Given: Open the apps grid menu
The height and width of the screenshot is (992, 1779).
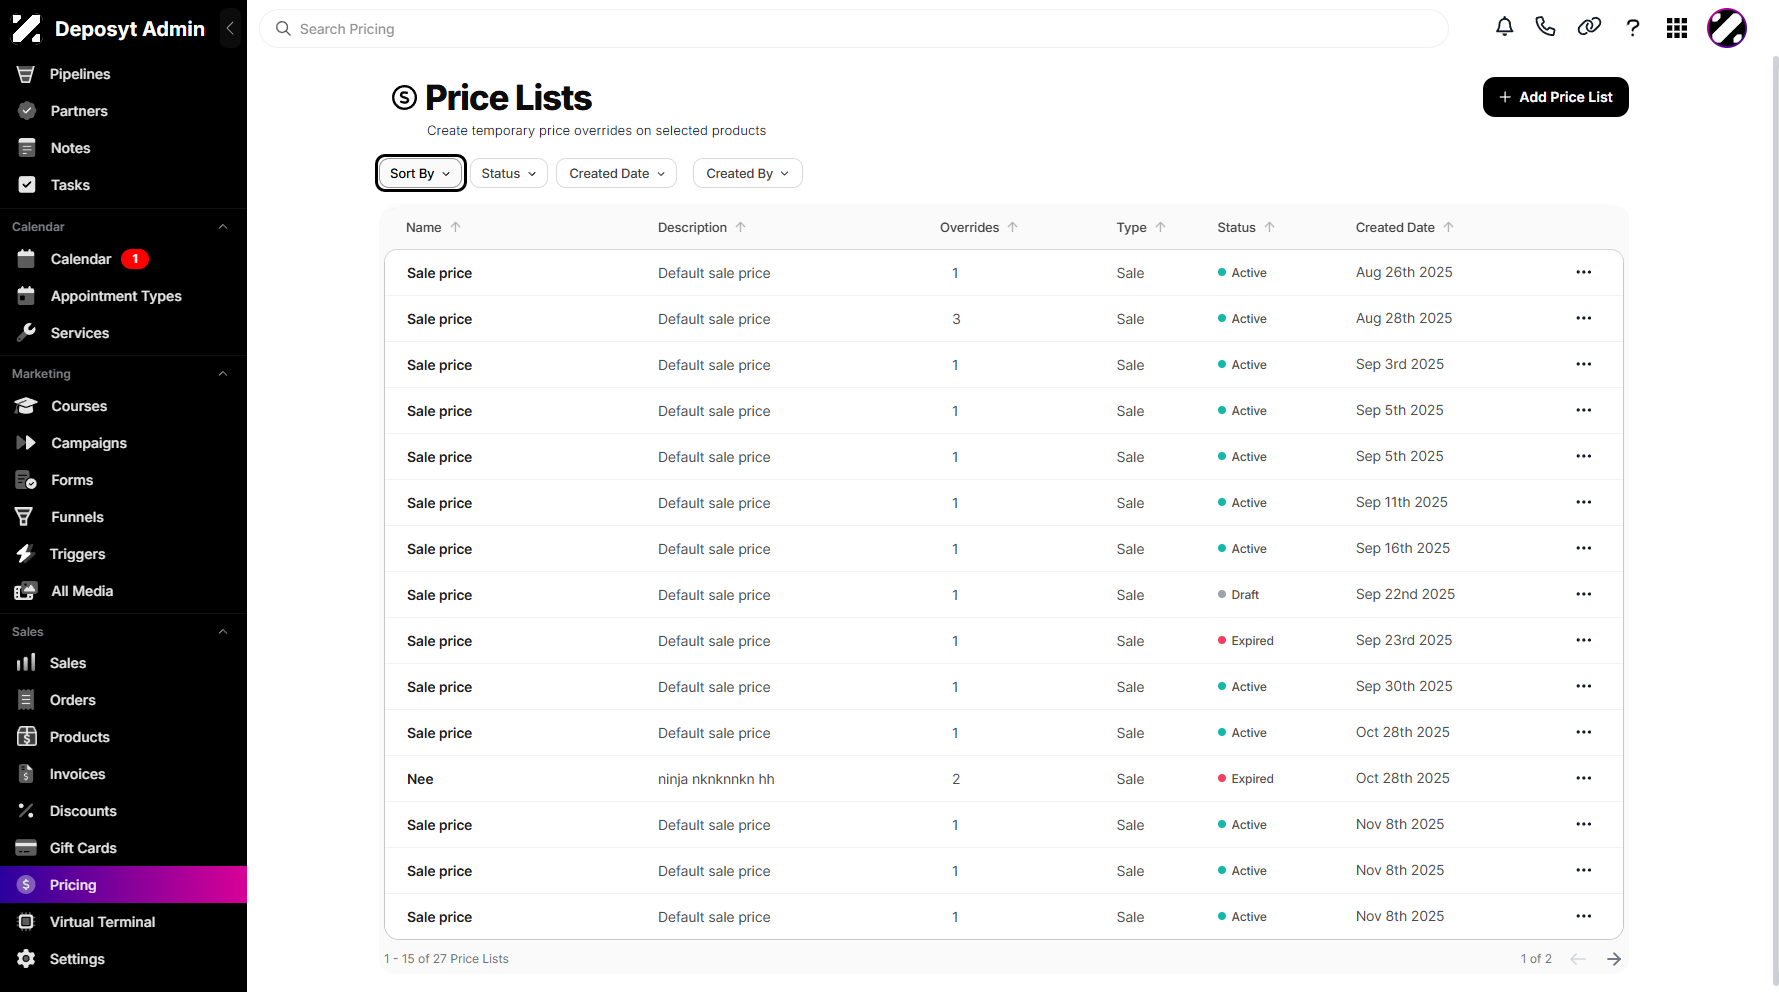Looking at the screenshot, I should coord(1677,28).
